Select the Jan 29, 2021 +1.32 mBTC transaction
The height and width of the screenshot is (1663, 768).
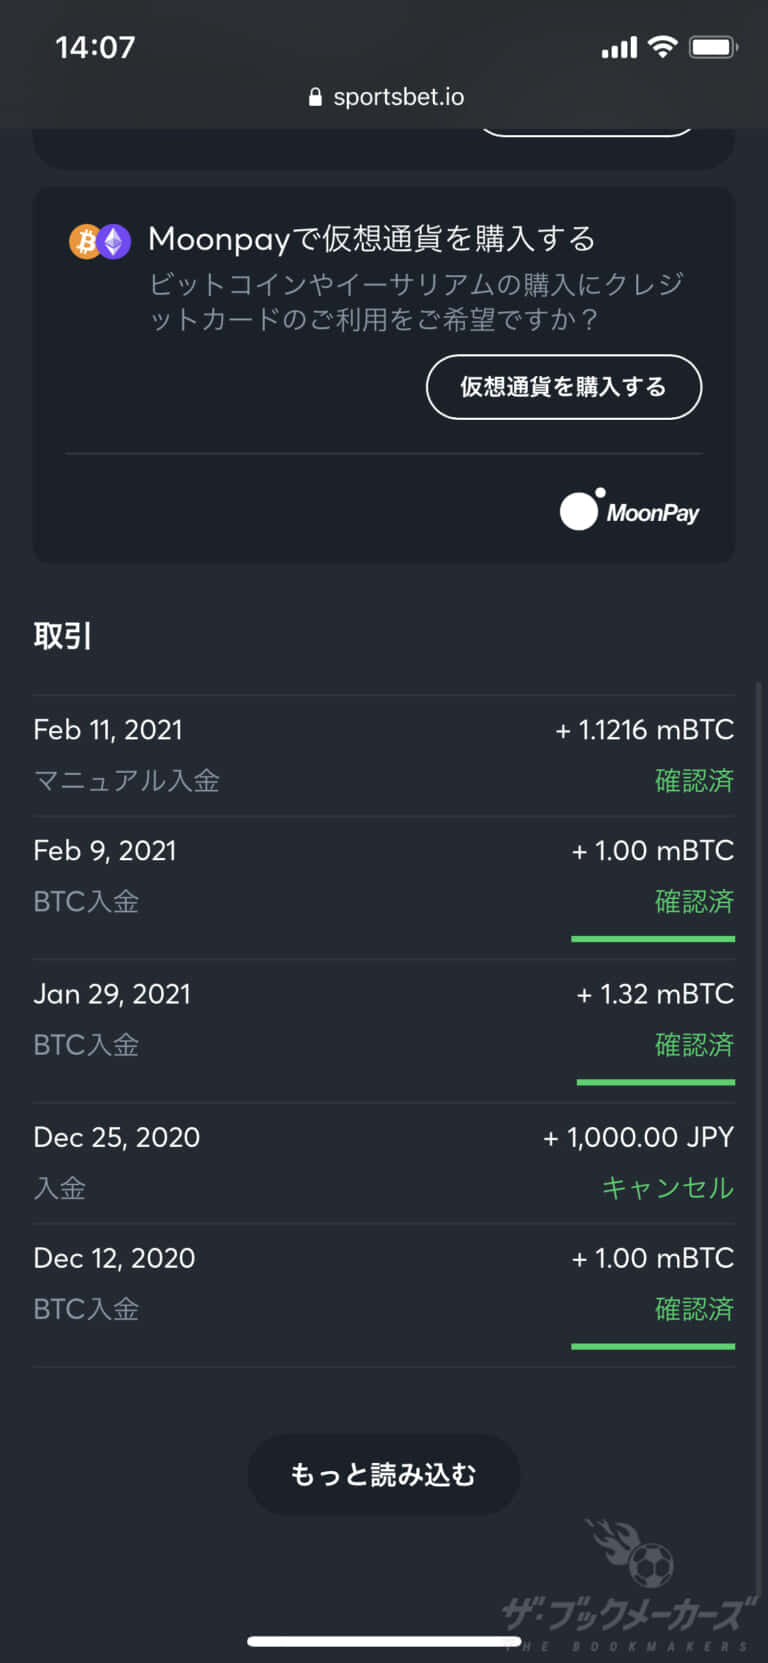(x=384, y=1031)
